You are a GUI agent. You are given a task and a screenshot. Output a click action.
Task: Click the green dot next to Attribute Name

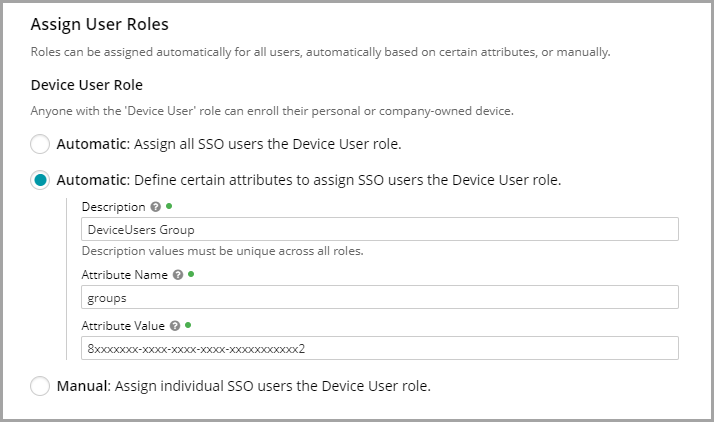click(x=189, y=274)
